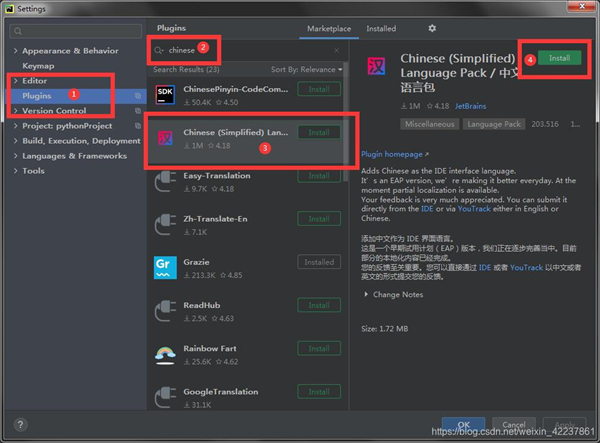Click the Chinese Simplified language pack icon
This screenshot has height=443, width=600.
click(166, 139)
